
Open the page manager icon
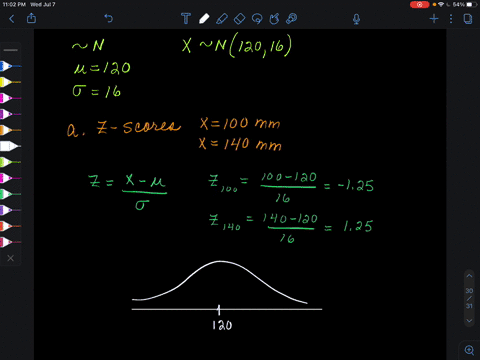[x=468, y=19]
